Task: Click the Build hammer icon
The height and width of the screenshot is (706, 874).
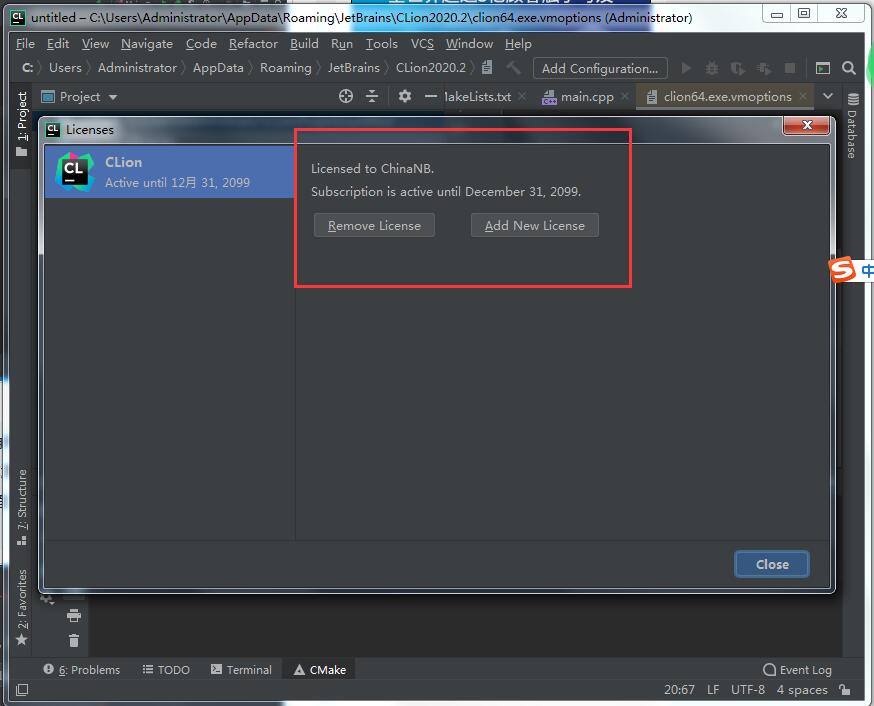Action: tap(513, 68)
